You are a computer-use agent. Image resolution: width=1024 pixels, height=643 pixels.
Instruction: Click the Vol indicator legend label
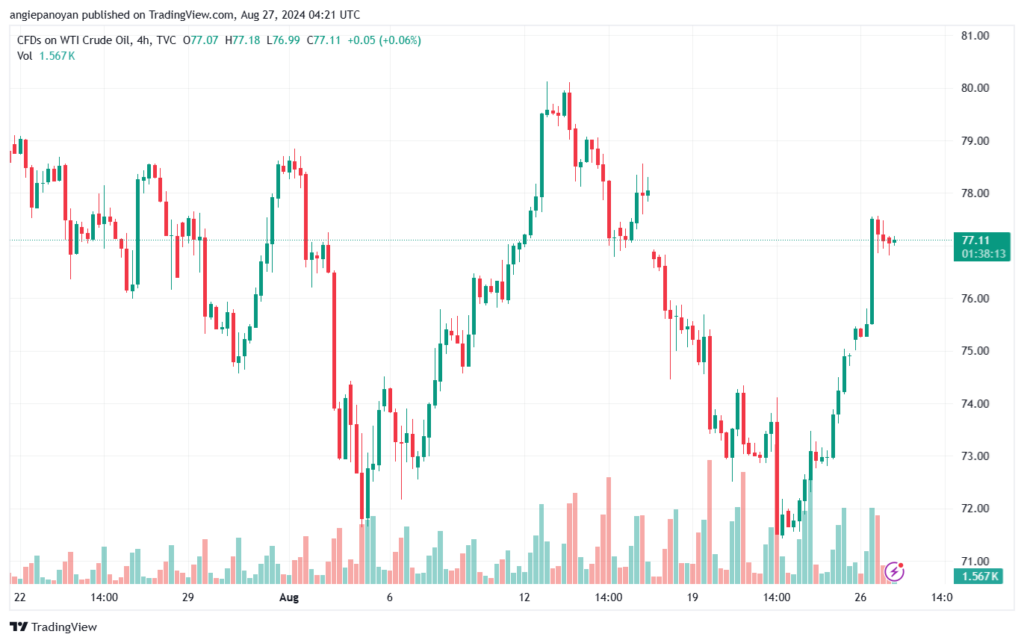(x=25, y=55)
